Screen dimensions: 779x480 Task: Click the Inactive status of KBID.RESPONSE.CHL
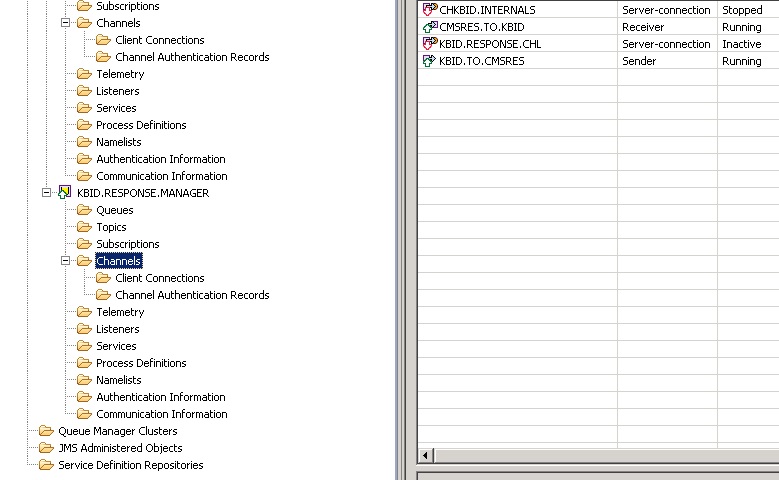[x=741, y=44]
